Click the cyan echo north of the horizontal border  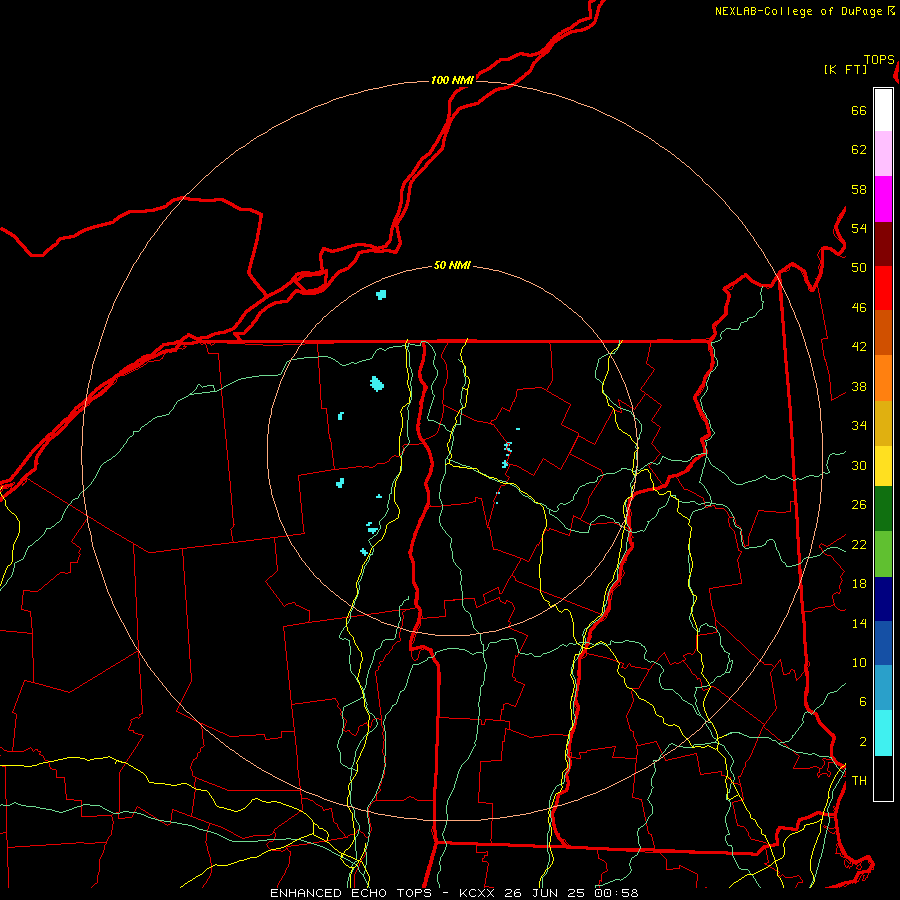(381, 294)
